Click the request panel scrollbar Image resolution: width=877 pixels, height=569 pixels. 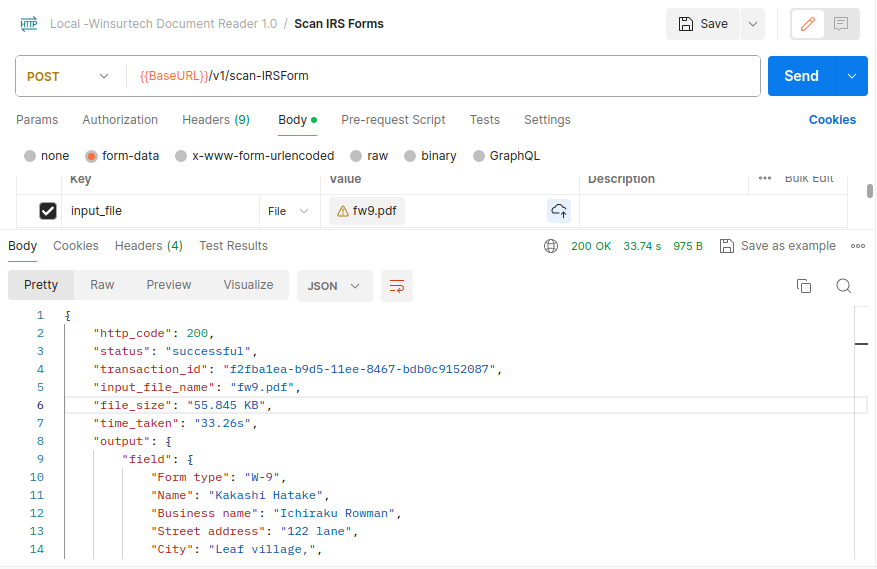869,191
